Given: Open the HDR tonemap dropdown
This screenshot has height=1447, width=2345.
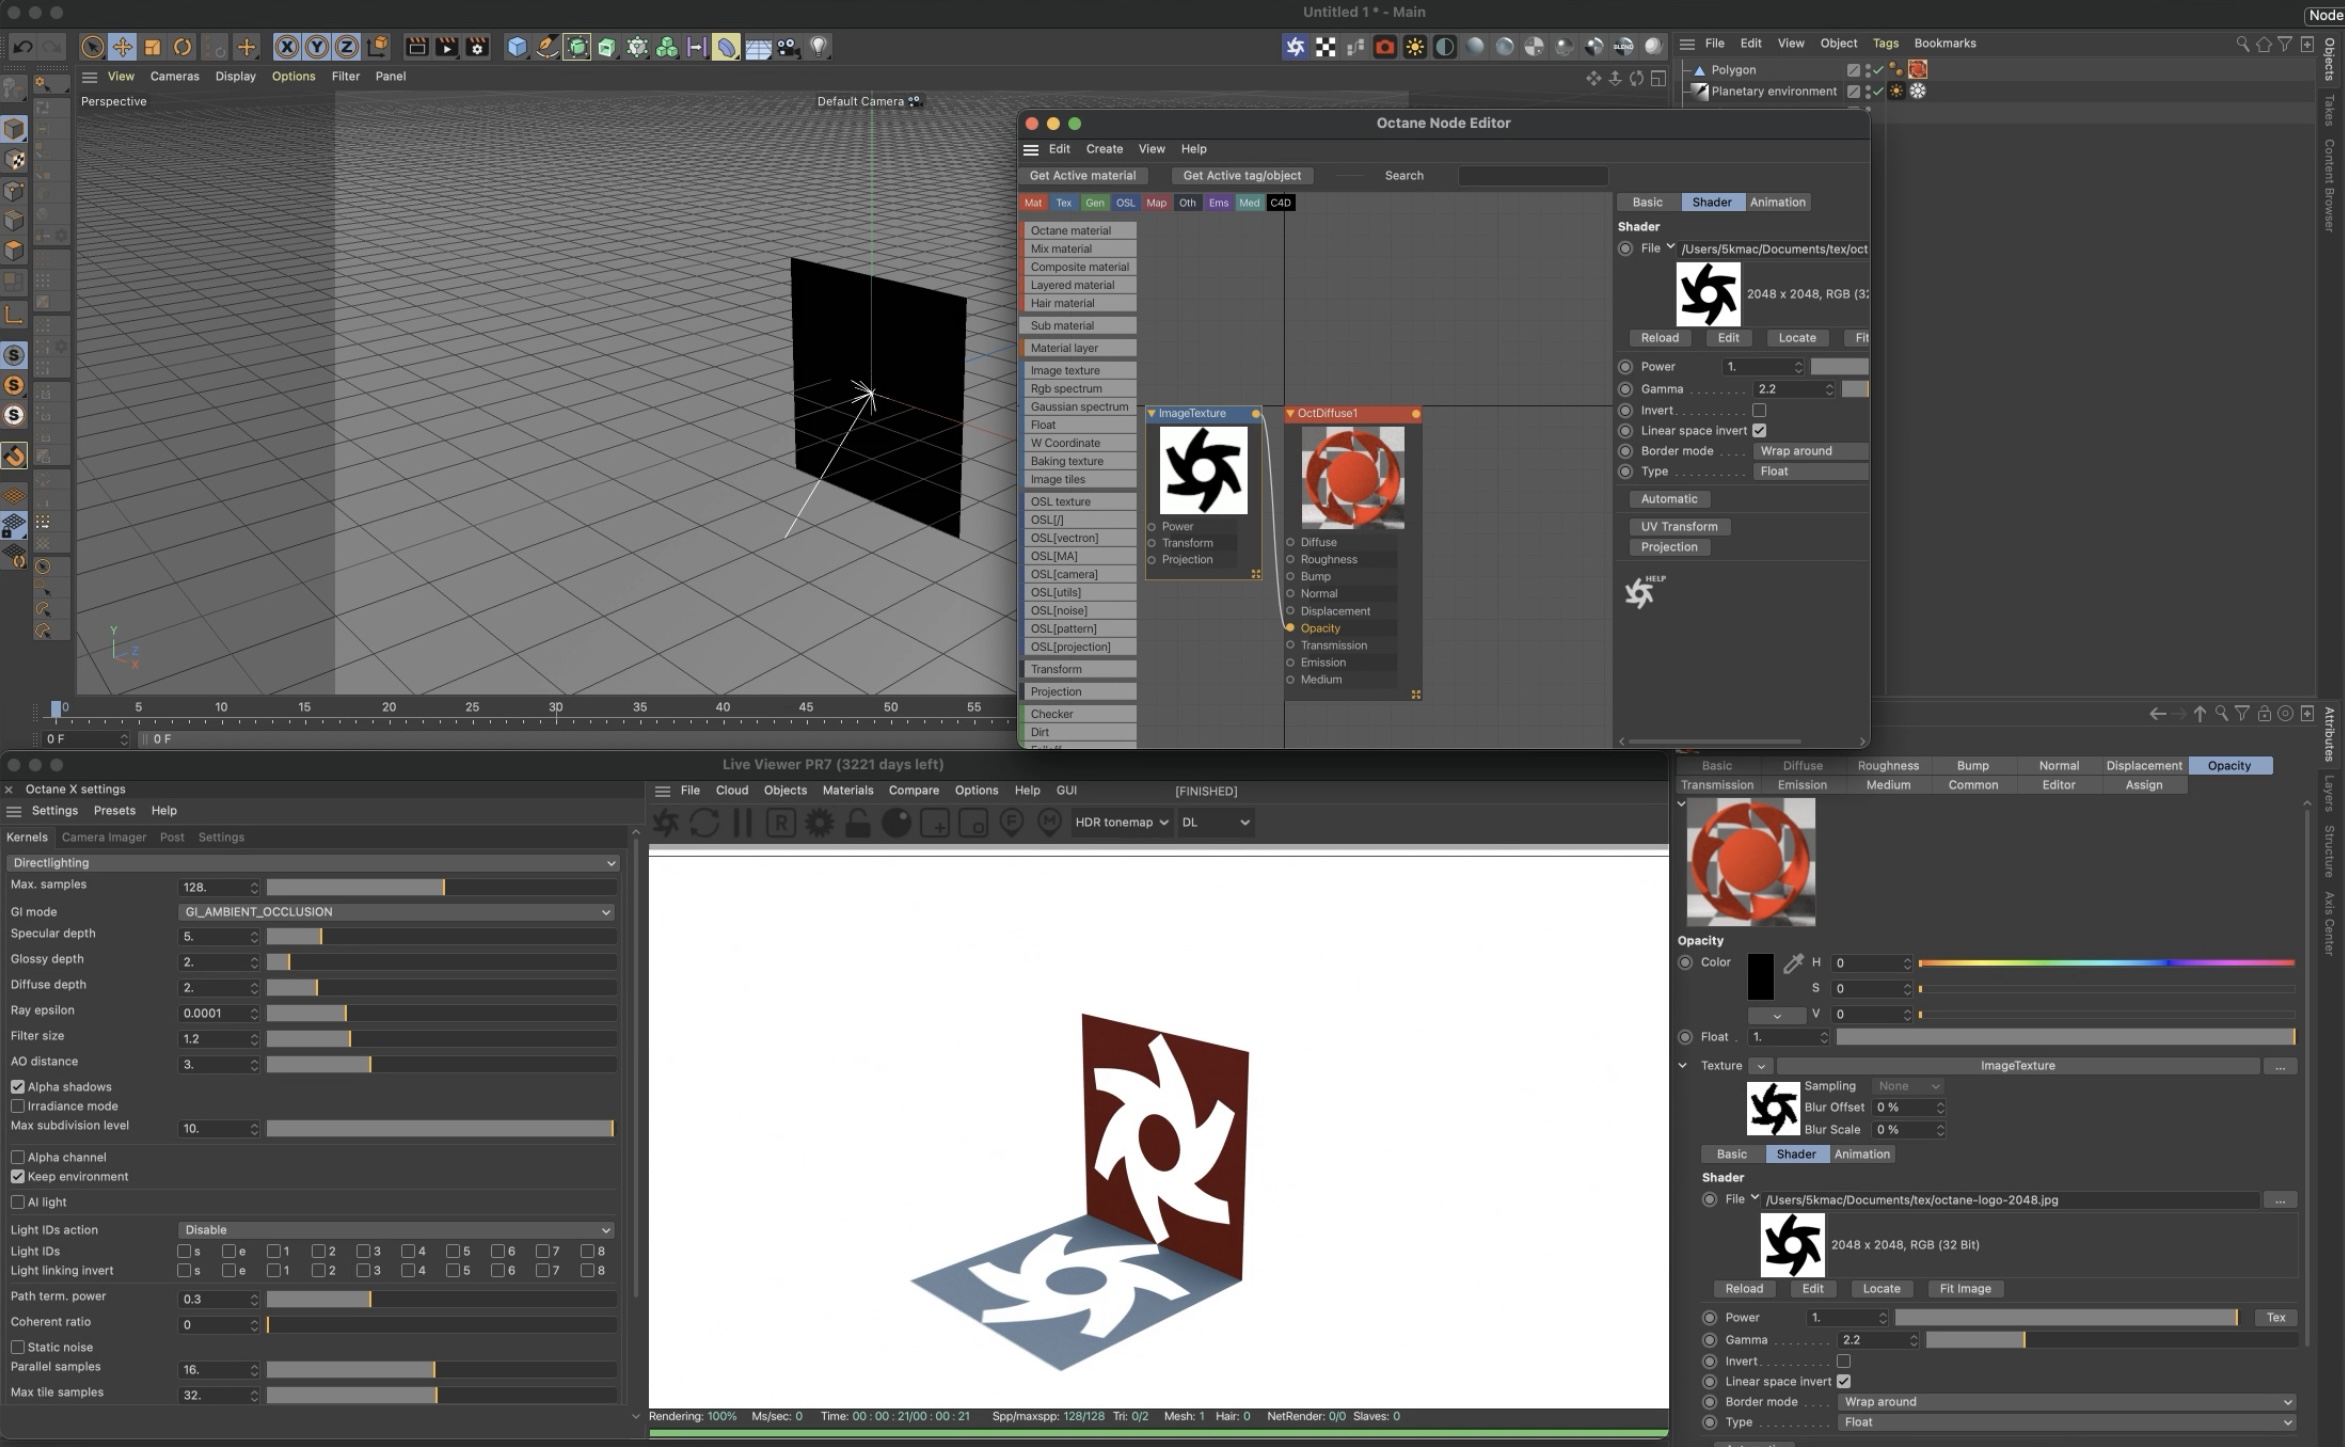Looking at the screenshot, I should click(1121, 822).
